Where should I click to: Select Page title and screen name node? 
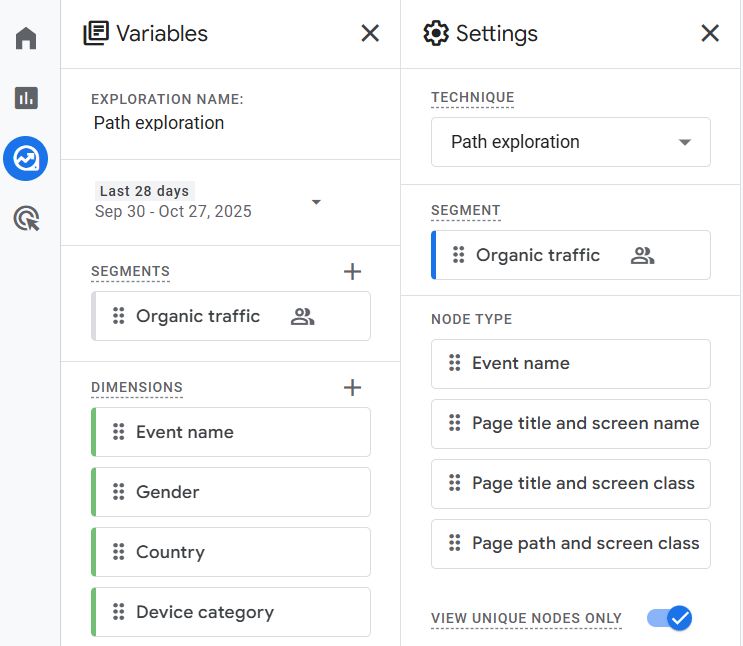[570, 424]
